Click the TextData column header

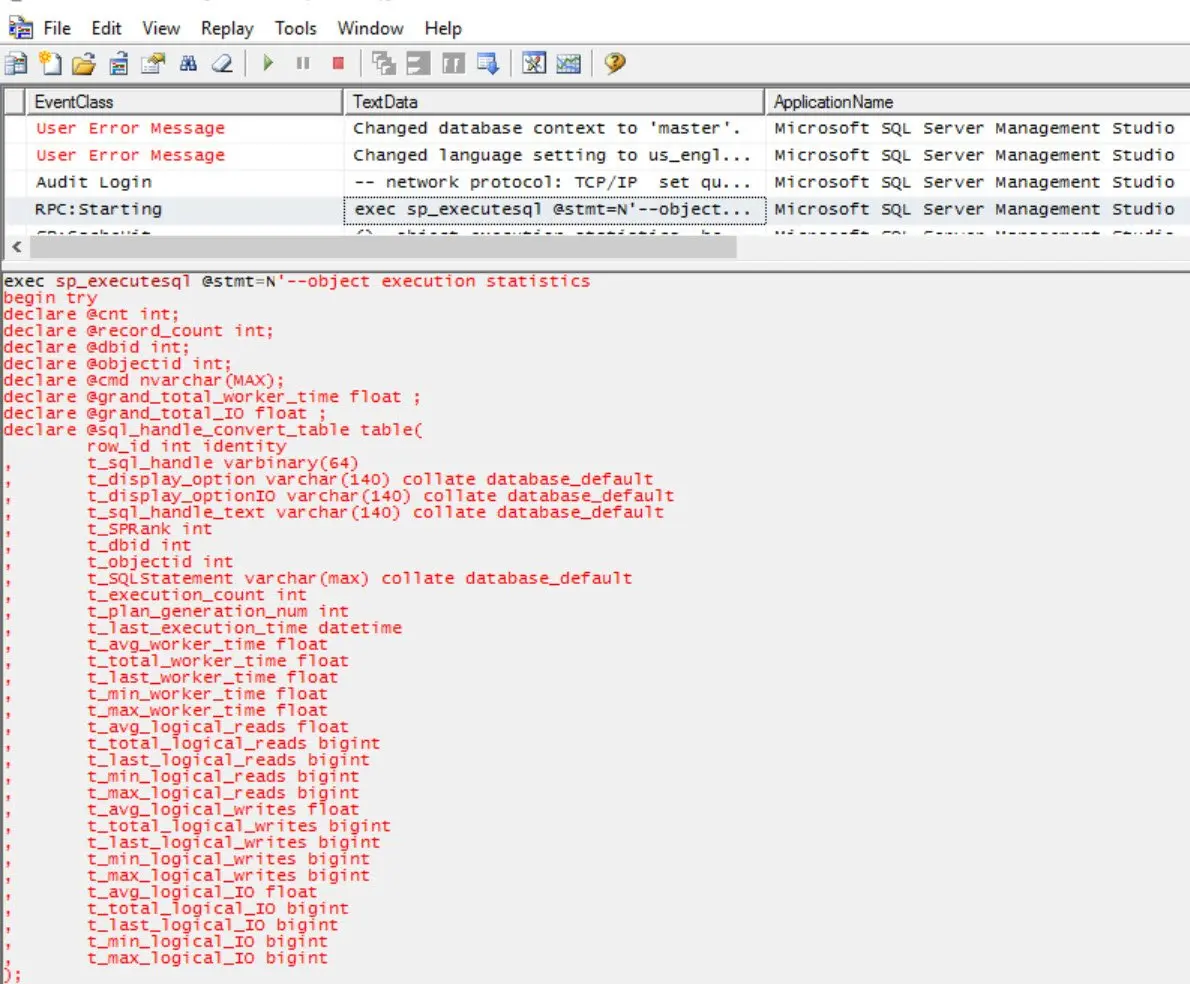[x=554, y=102]
